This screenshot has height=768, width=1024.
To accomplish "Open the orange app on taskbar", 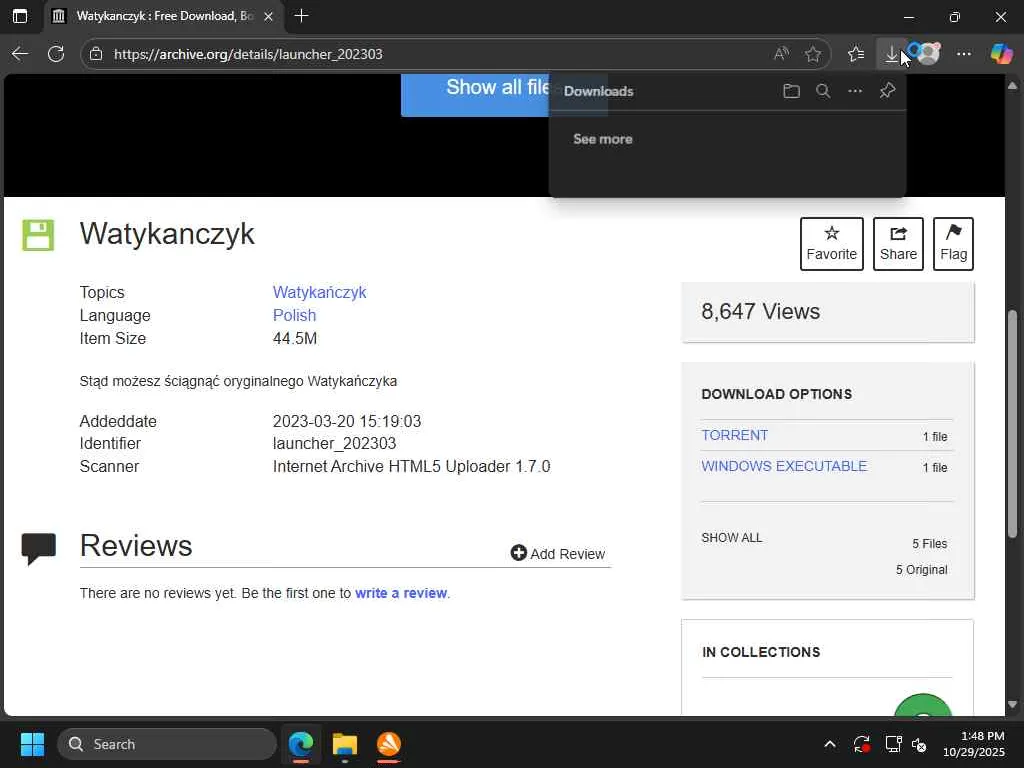I will tap(389, 744).
